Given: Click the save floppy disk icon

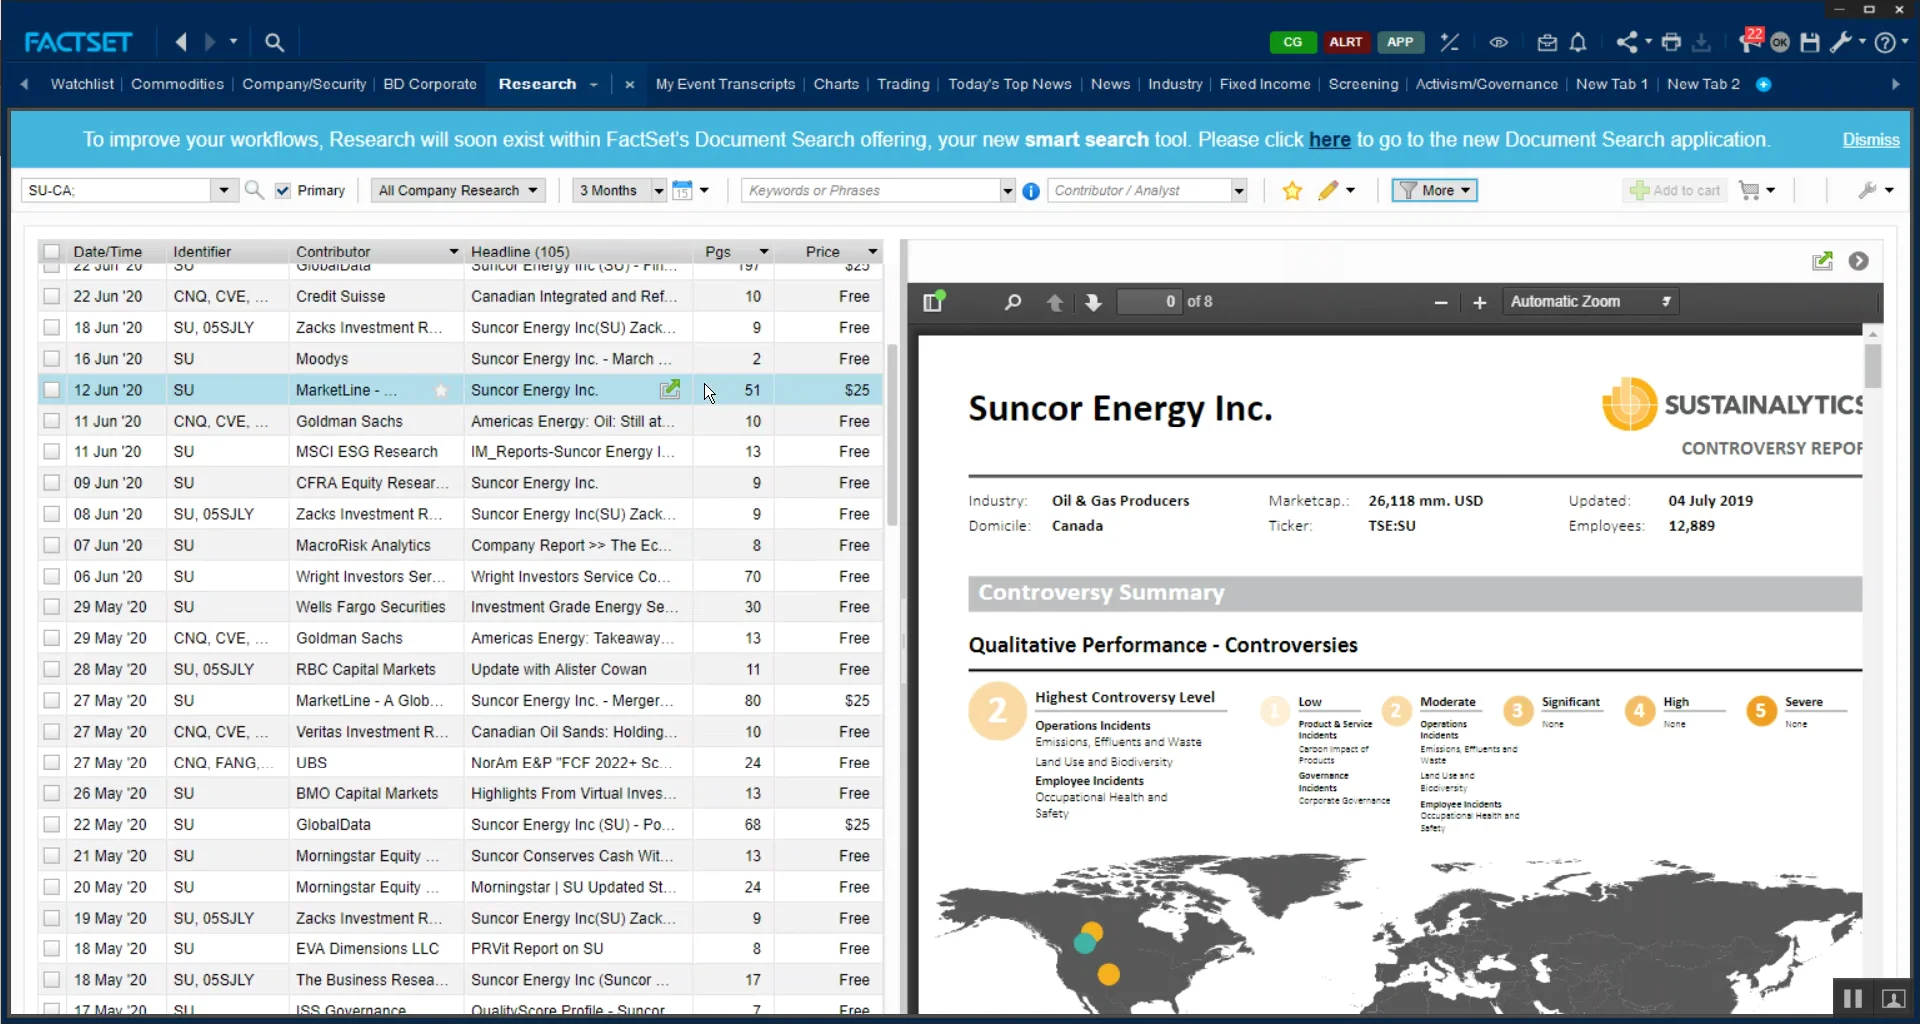Looking at the screenshot, I should [x=1810, y=42].
